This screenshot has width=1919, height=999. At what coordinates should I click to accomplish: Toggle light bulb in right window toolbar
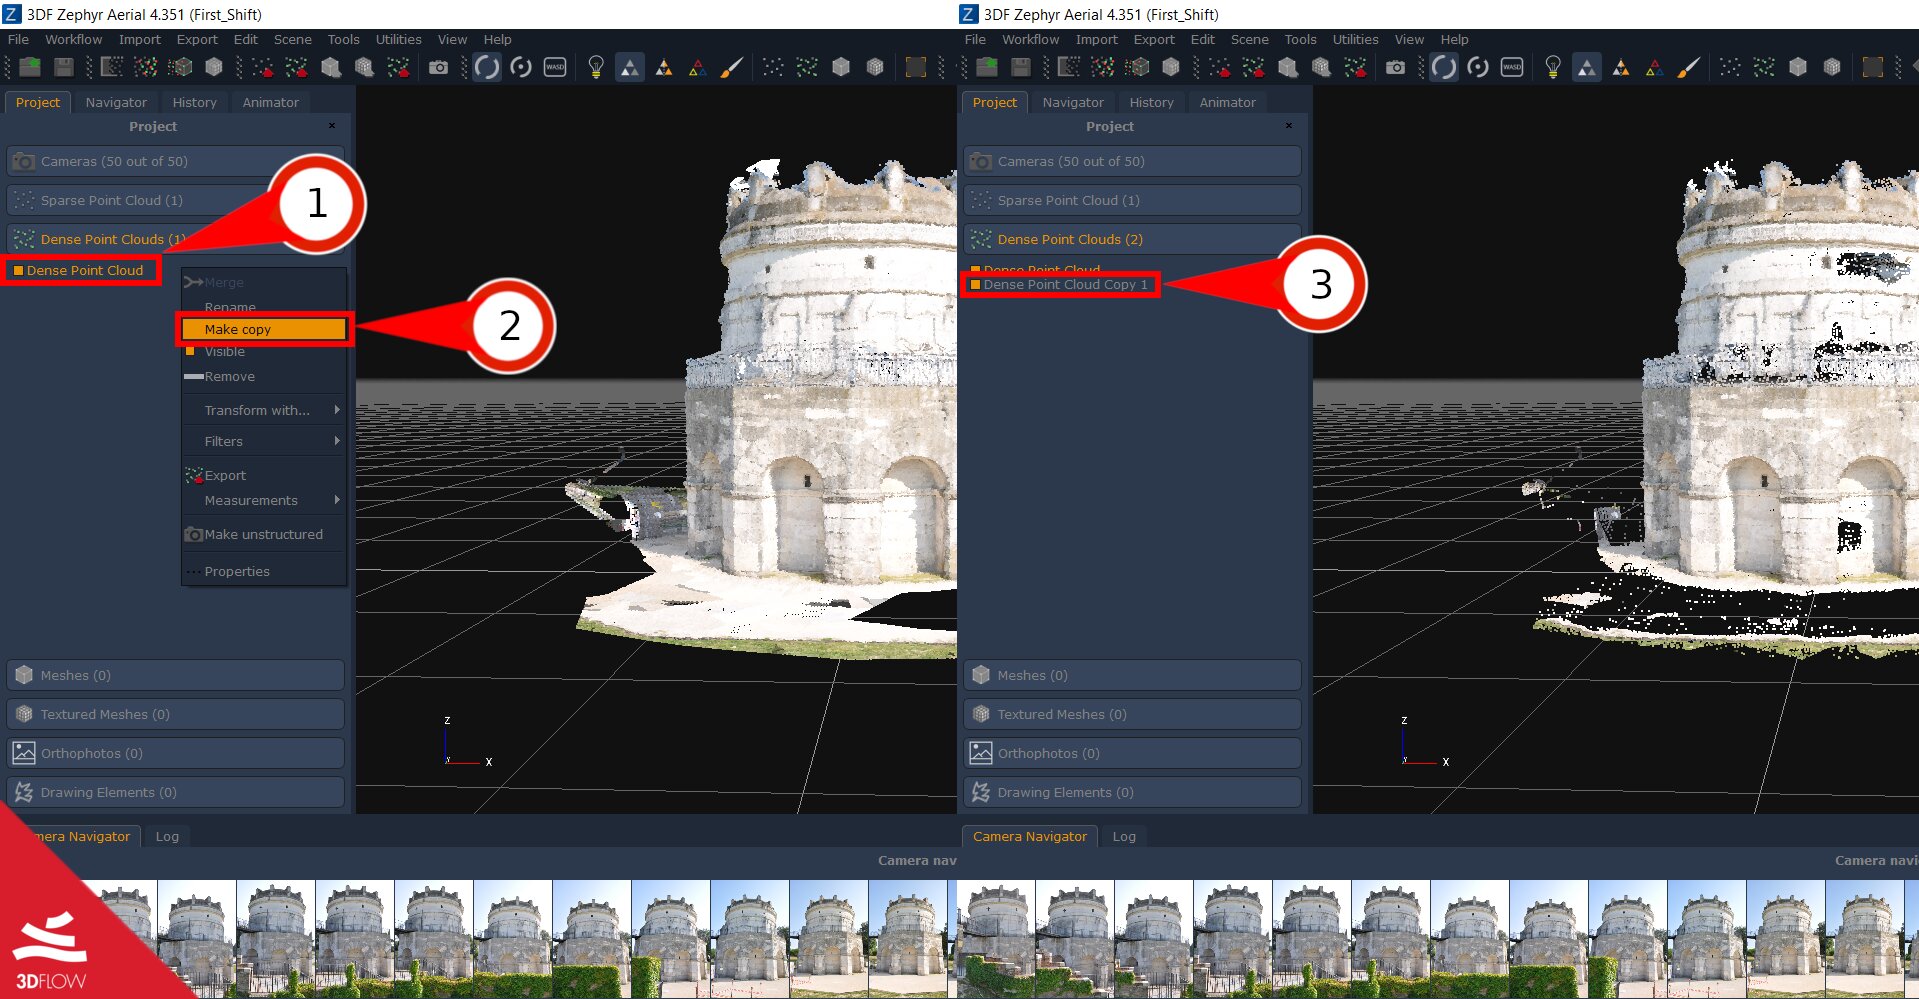click(1553, 67)
